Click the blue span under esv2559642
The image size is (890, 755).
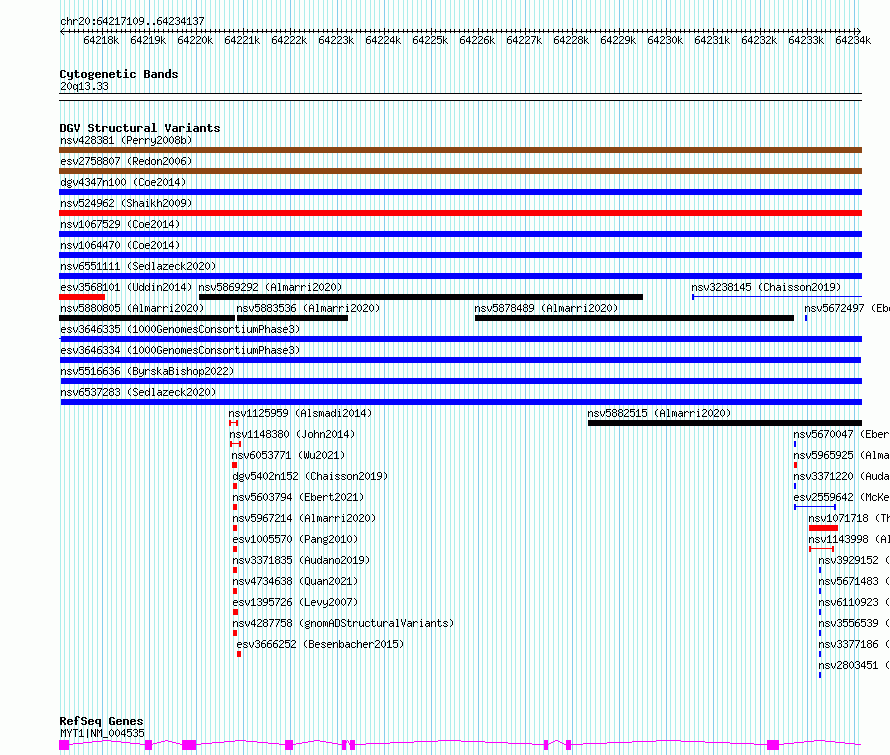click(815, 506)
